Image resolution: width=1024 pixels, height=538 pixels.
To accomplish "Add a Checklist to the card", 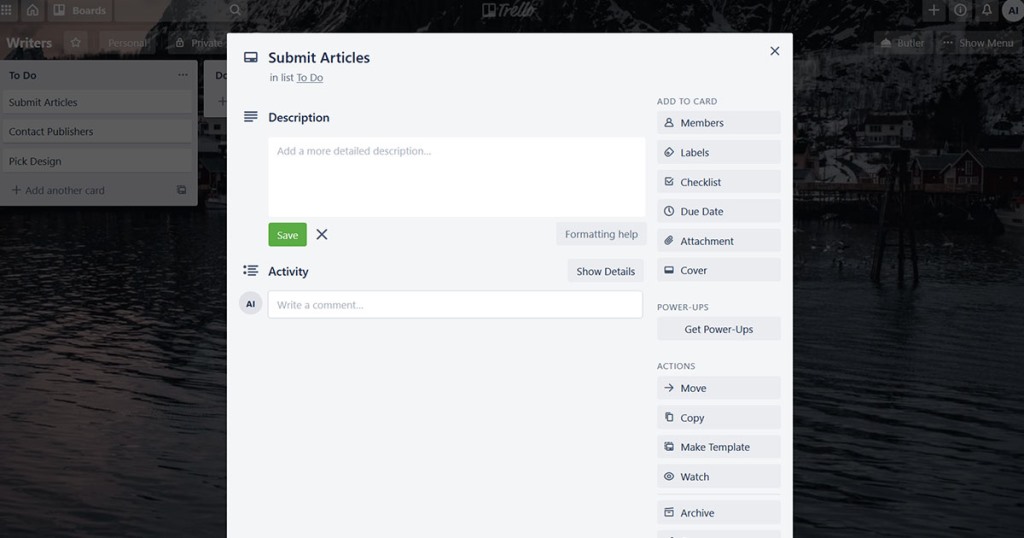I will click(x=718, y=182).
